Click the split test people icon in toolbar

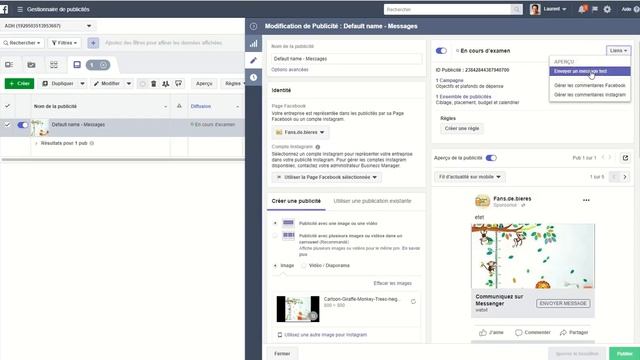(165, 84)
